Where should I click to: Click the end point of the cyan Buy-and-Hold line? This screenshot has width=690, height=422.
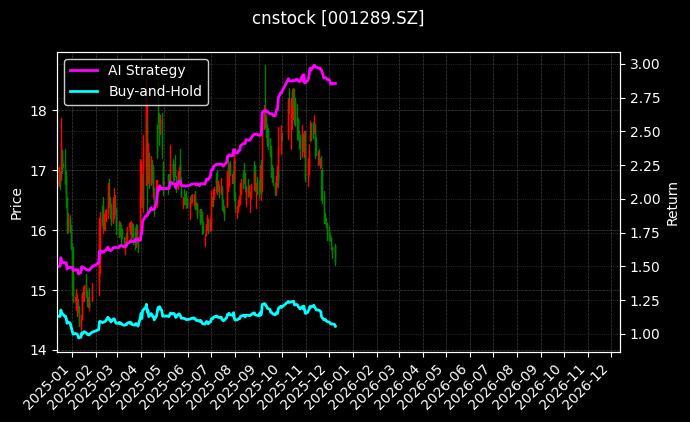[x=335, y=326]
